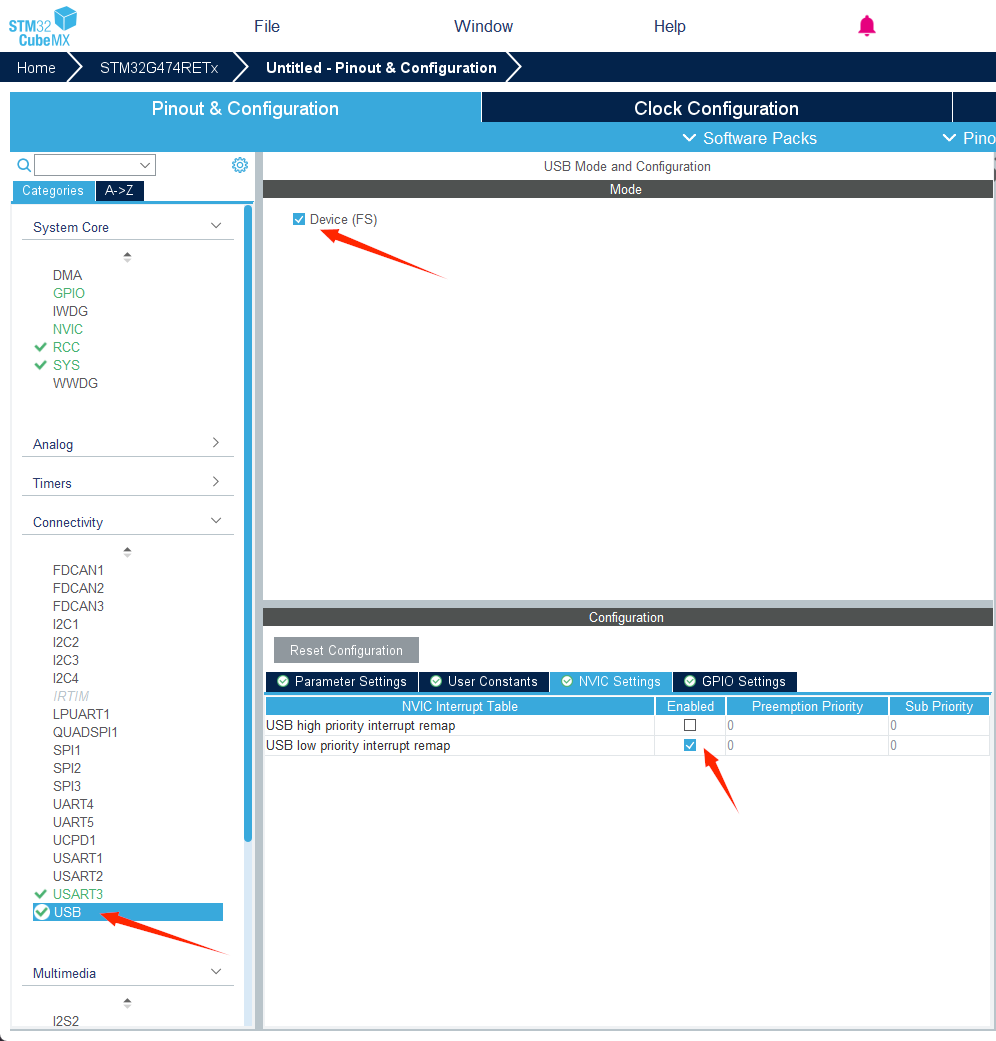
Task: Disable USB low priority interrupt remap
Action: pos(690,745)
